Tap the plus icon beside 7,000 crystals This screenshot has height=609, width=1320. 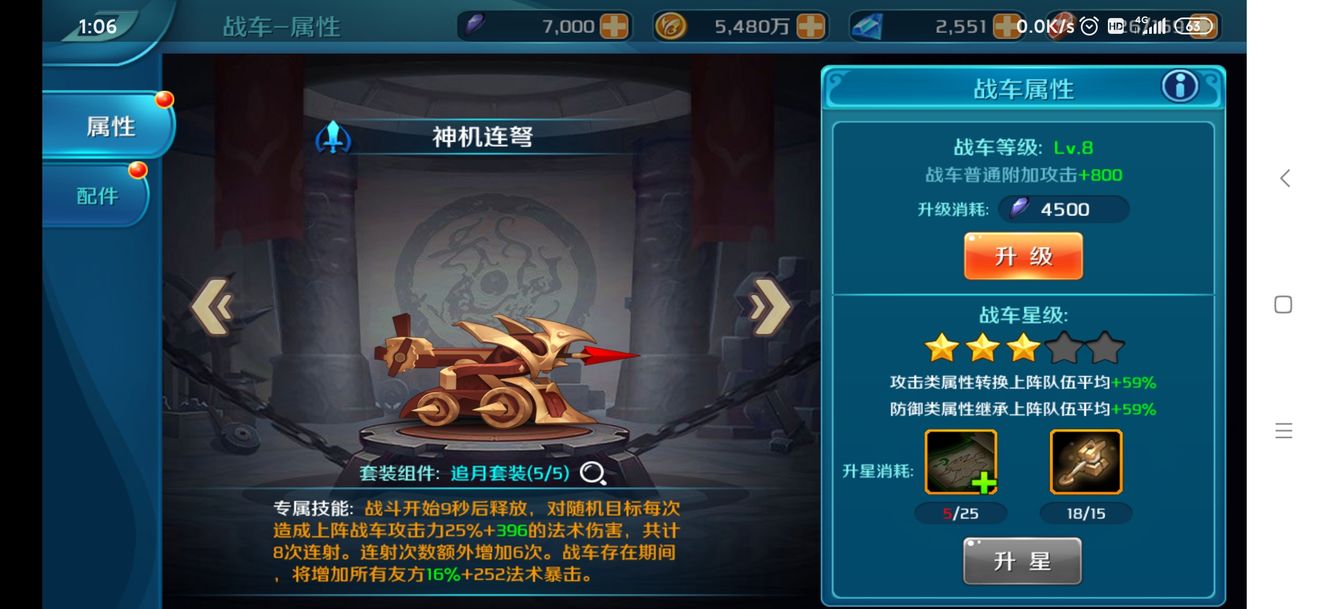tap(614, 27)
